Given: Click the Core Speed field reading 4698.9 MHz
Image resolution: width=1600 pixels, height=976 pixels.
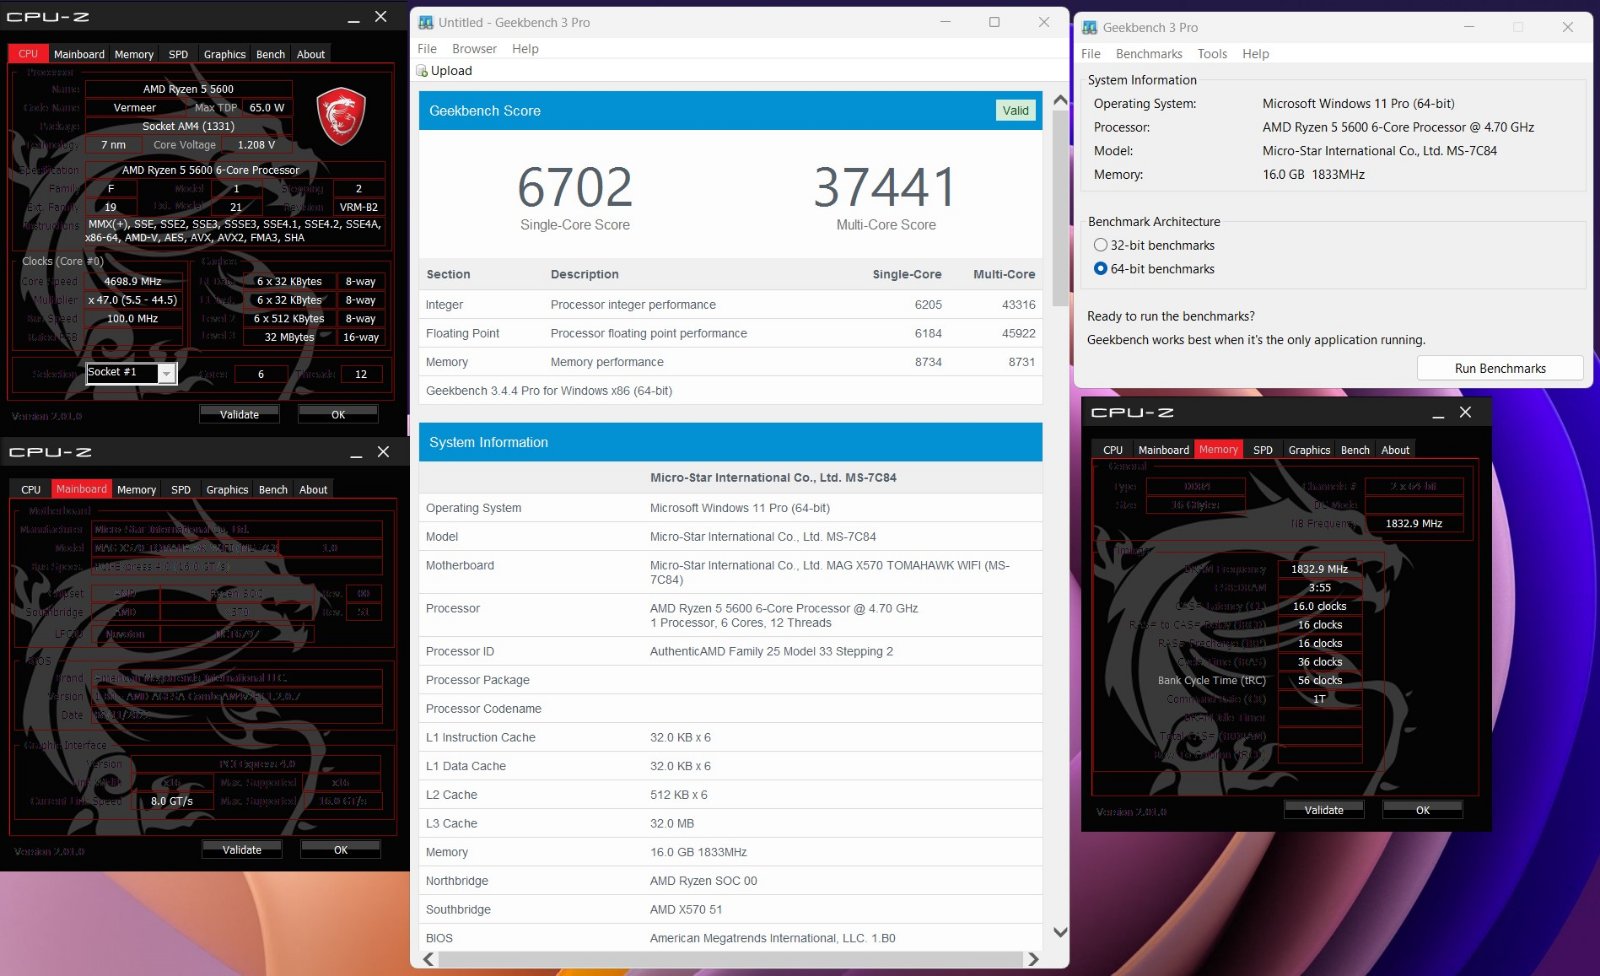Looking at the screenshot, I should coord(133,281).
